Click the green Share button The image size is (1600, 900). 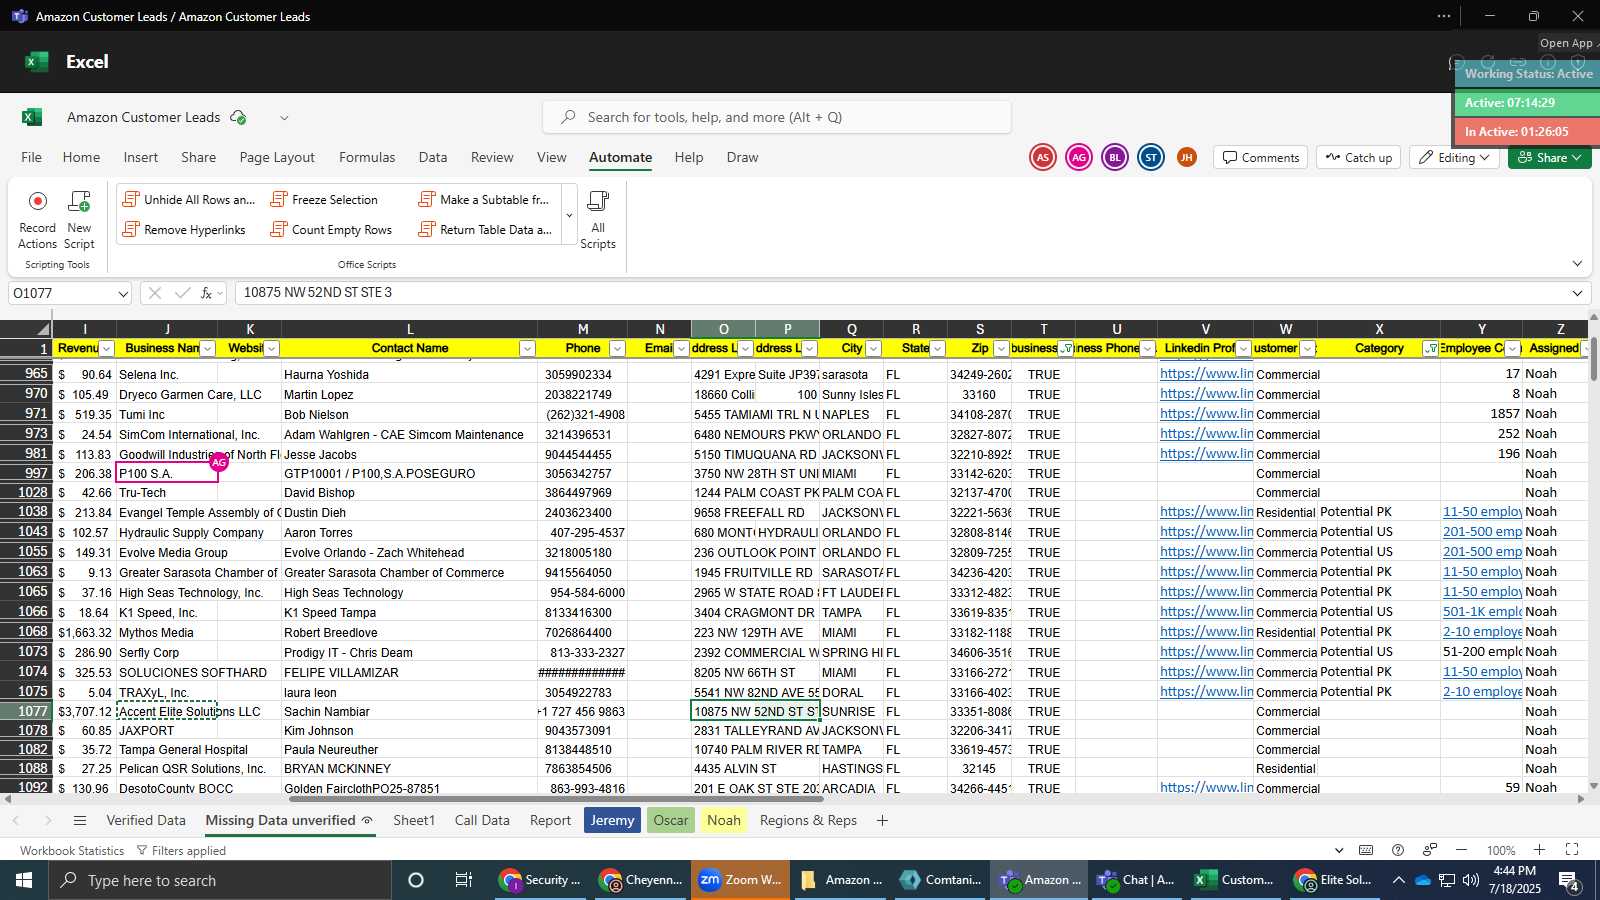click(1550, 158)
